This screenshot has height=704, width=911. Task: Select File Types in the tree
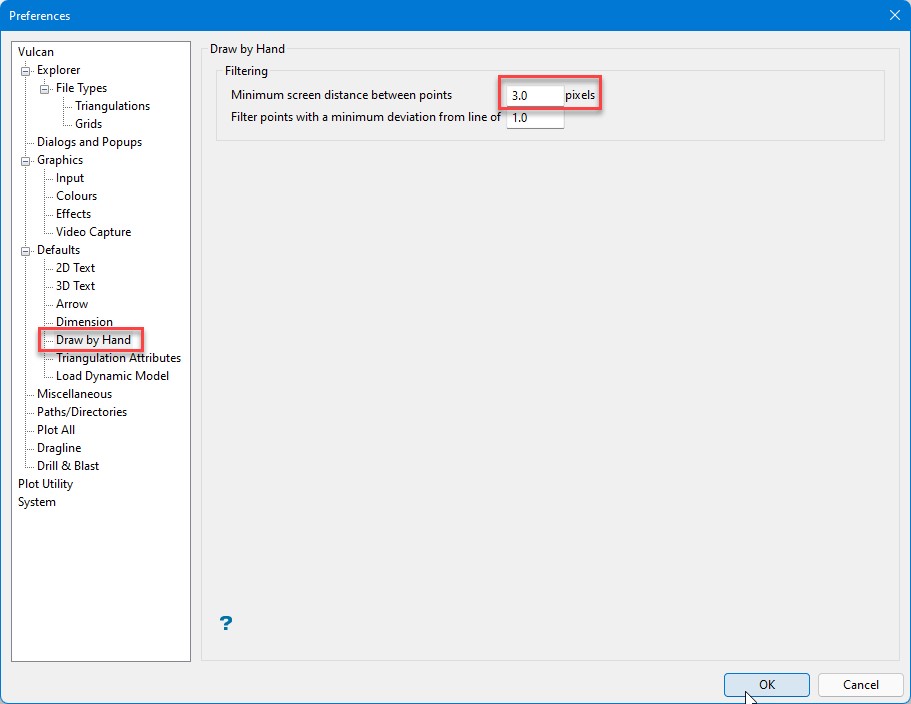click(81, 88)
